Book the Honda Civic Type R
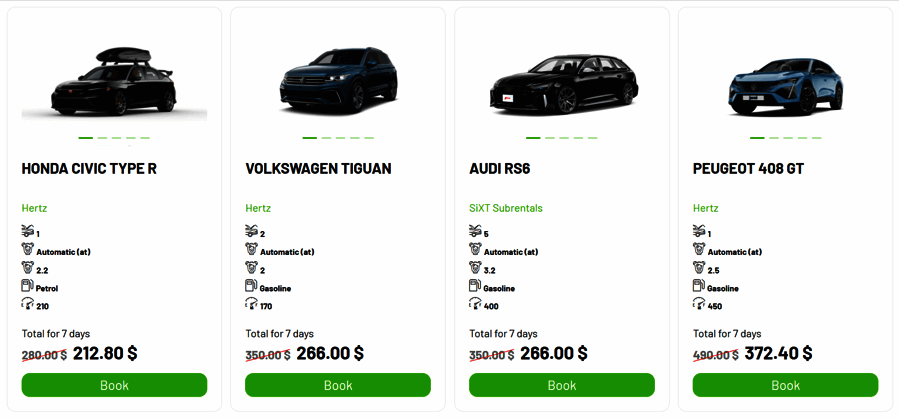 114,385
